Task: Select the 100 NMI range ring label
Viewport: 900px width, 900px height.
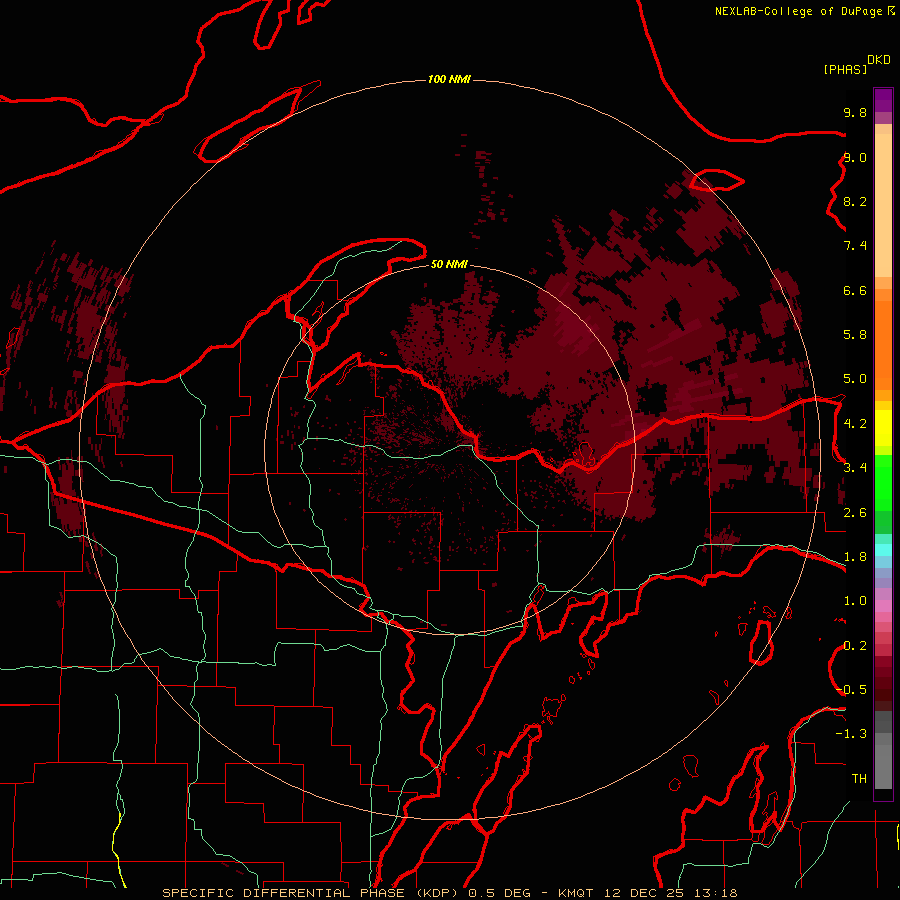Action: [449, 79]
